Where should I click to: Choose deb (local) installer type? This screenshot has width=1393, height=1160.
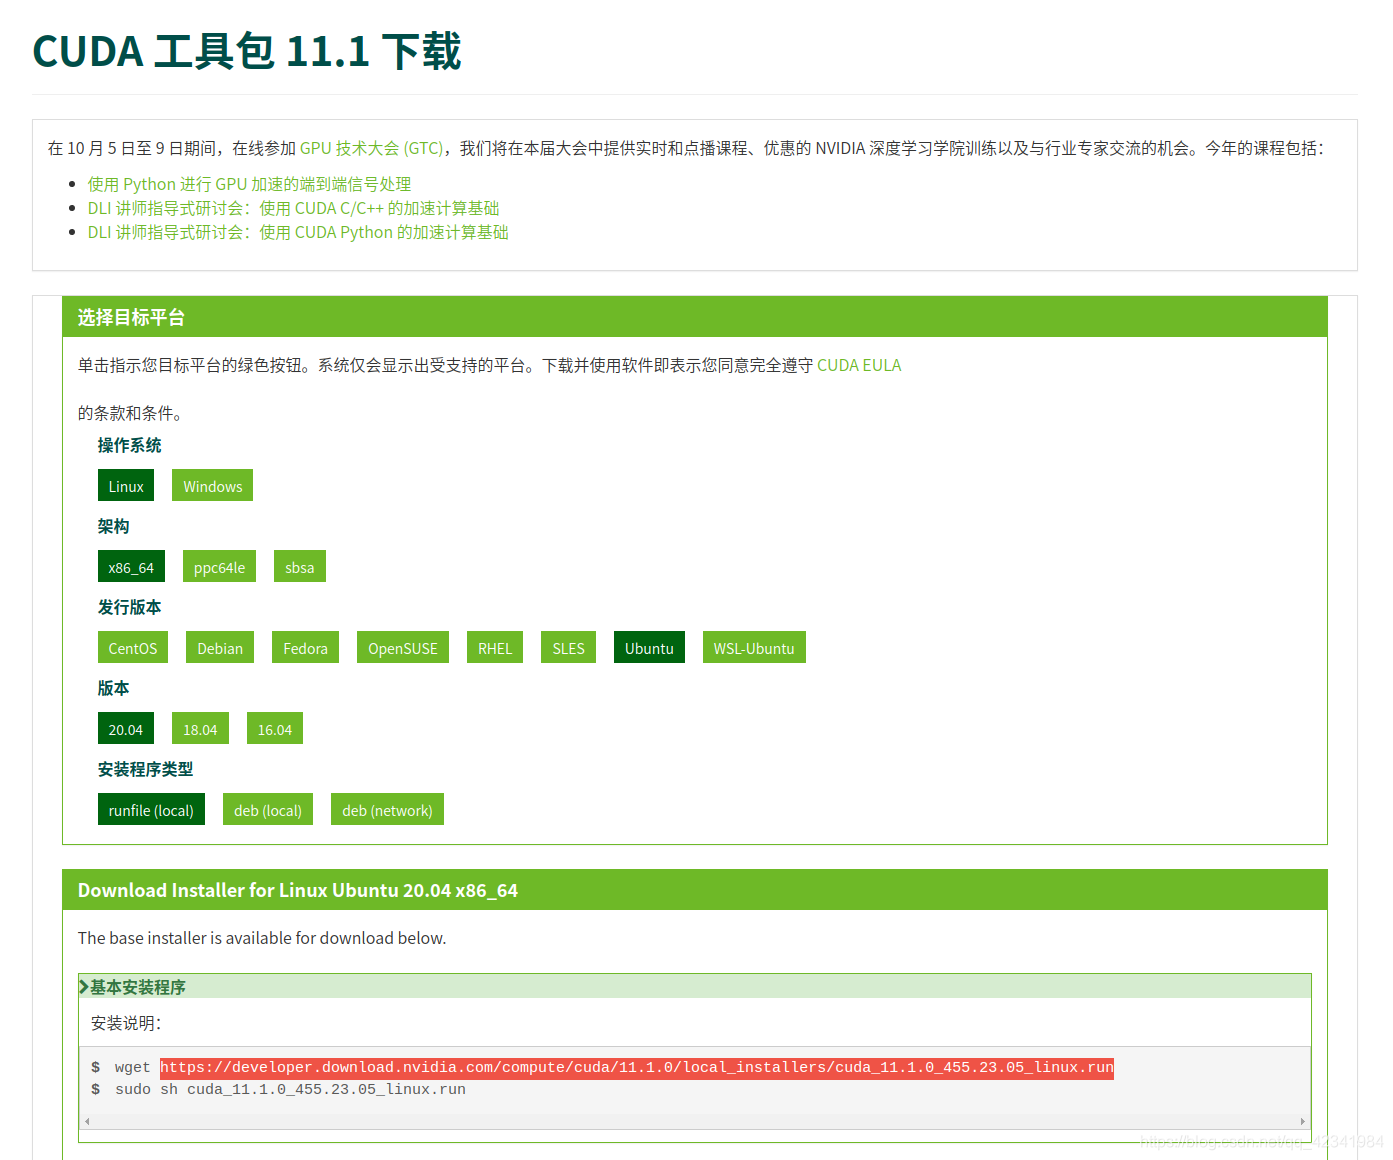[x=268, y=810]
